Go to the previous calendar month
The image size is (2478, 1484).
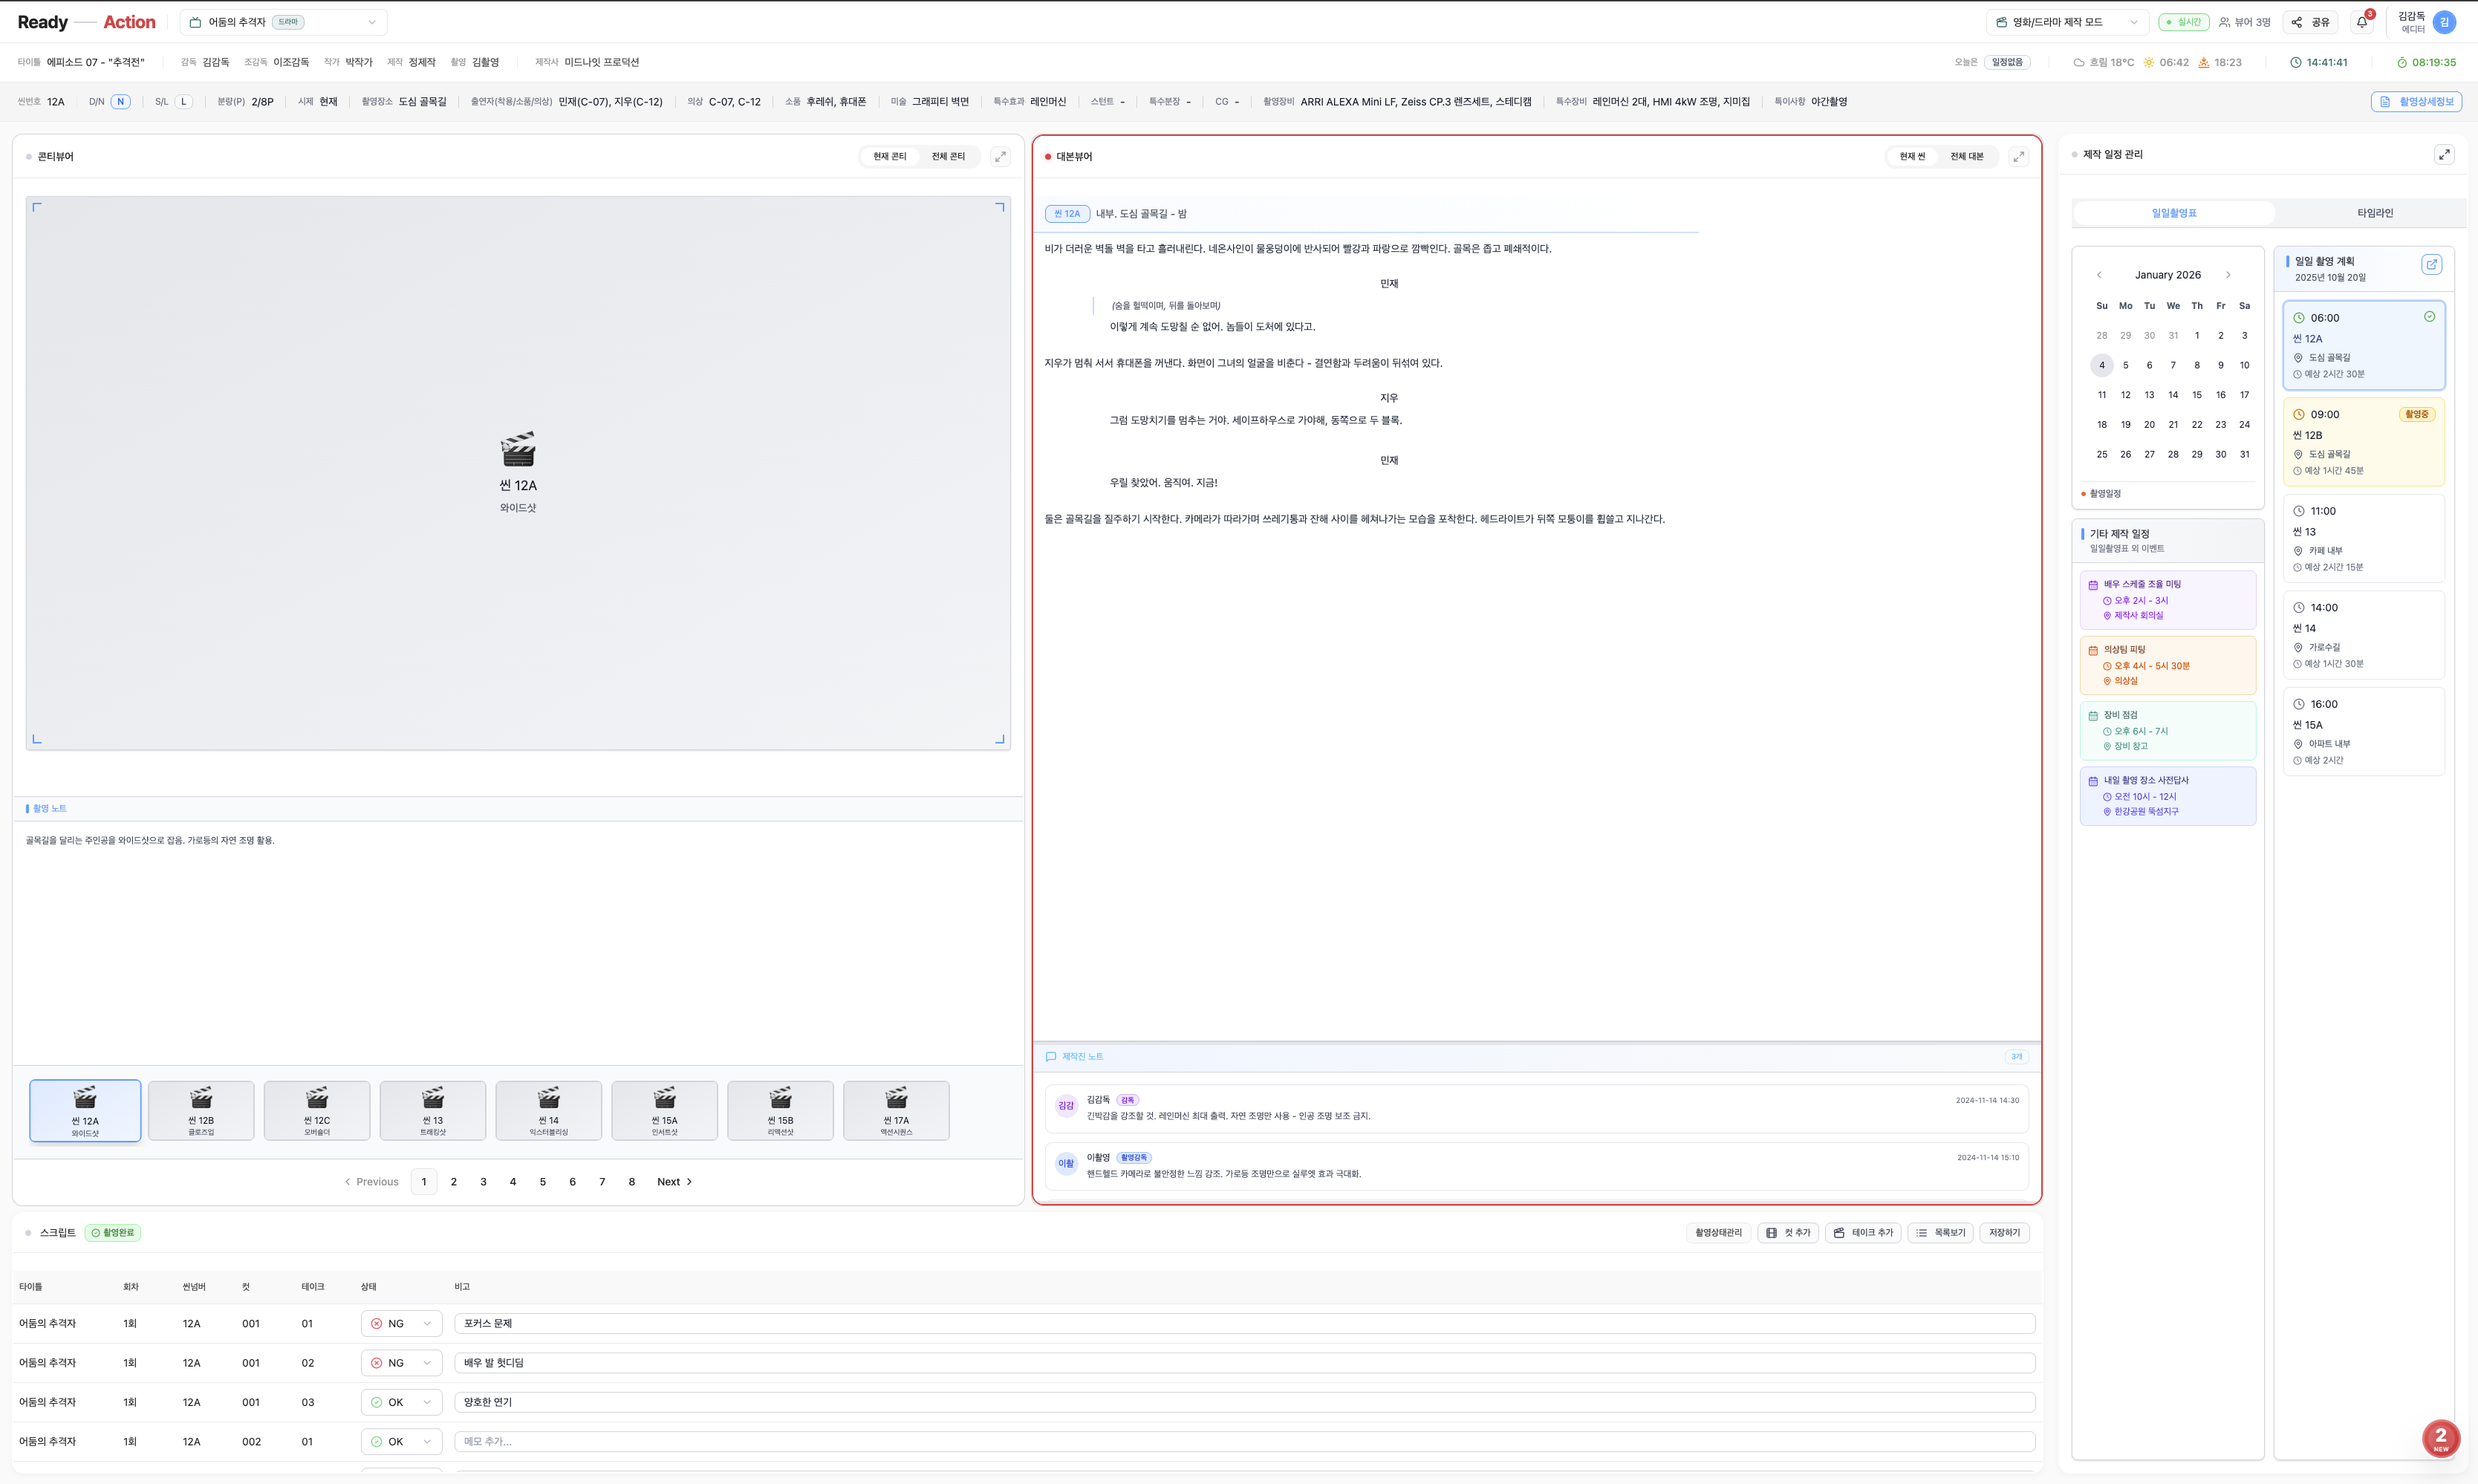pos(2099,275)
